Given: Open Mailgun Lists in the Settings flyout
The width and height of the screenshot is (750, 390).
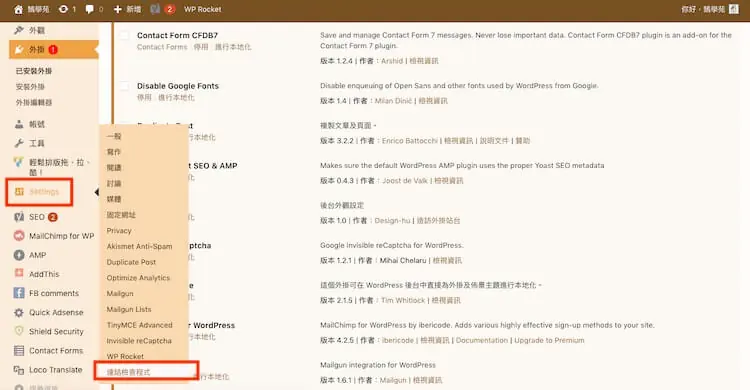Looking at the screenshot, I should tap(129, 310).
